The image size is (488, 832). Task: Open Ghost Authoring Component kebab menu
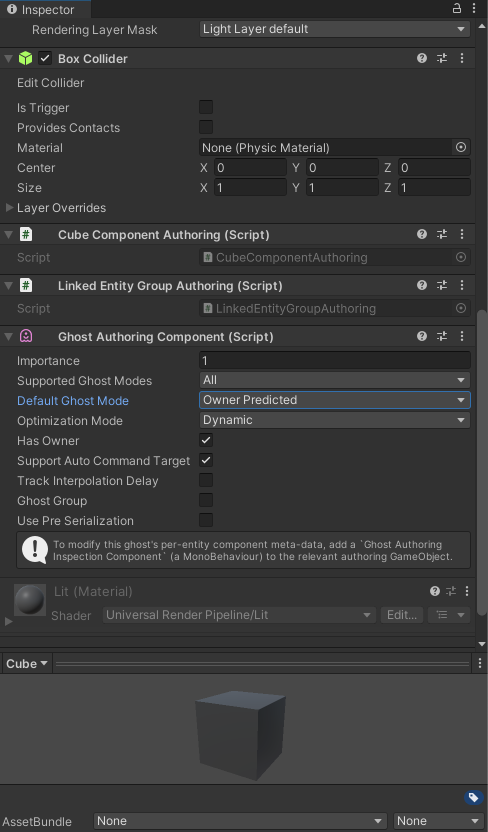coord(462,336)
